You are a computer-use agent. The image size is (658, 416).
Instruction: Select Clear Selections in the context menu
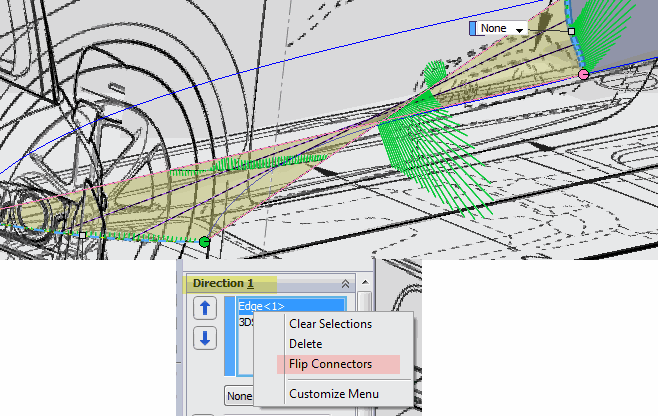tap(330, 324)
